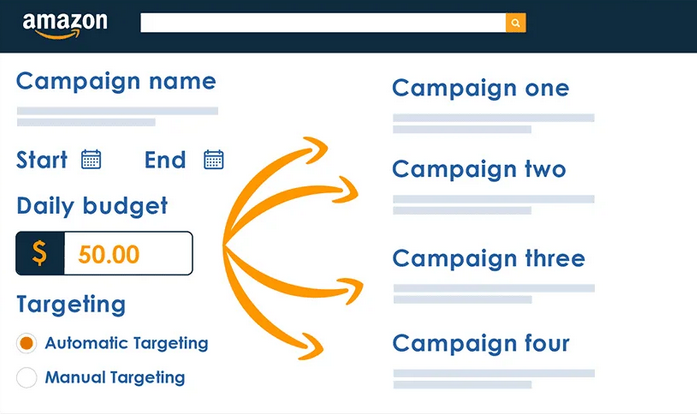The width and height of the screenshot is (697, 414).
Task: Click the Campaign name text placeholder
Action: [117, 117]
